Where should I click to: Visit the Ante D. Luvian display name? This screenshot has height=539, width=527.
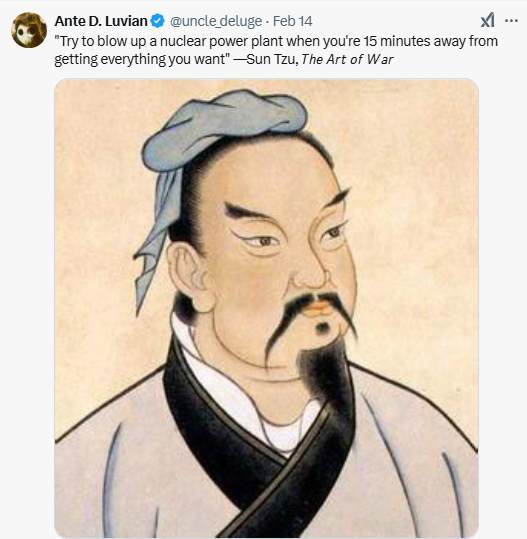pos(101,21)
